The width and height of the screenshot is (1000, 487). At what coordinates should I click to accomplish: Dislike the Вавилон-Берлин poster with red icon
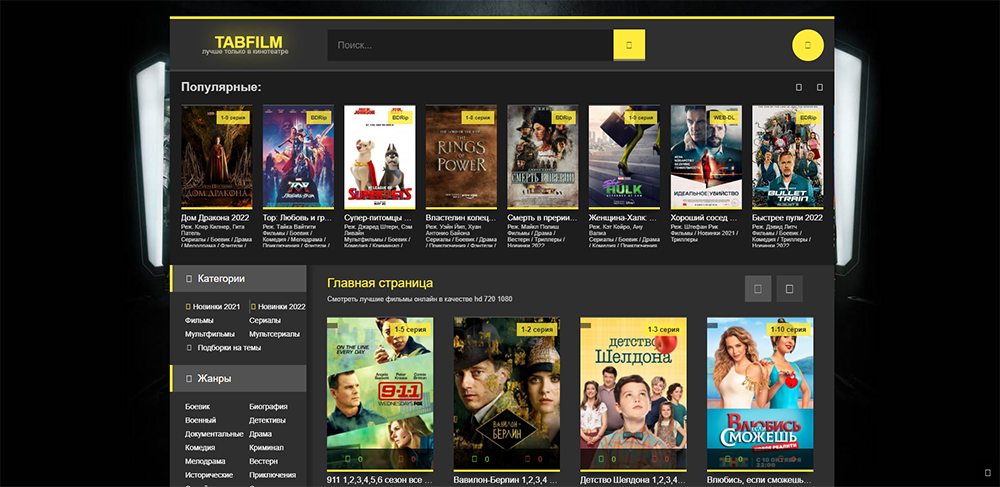coord(528,459)
